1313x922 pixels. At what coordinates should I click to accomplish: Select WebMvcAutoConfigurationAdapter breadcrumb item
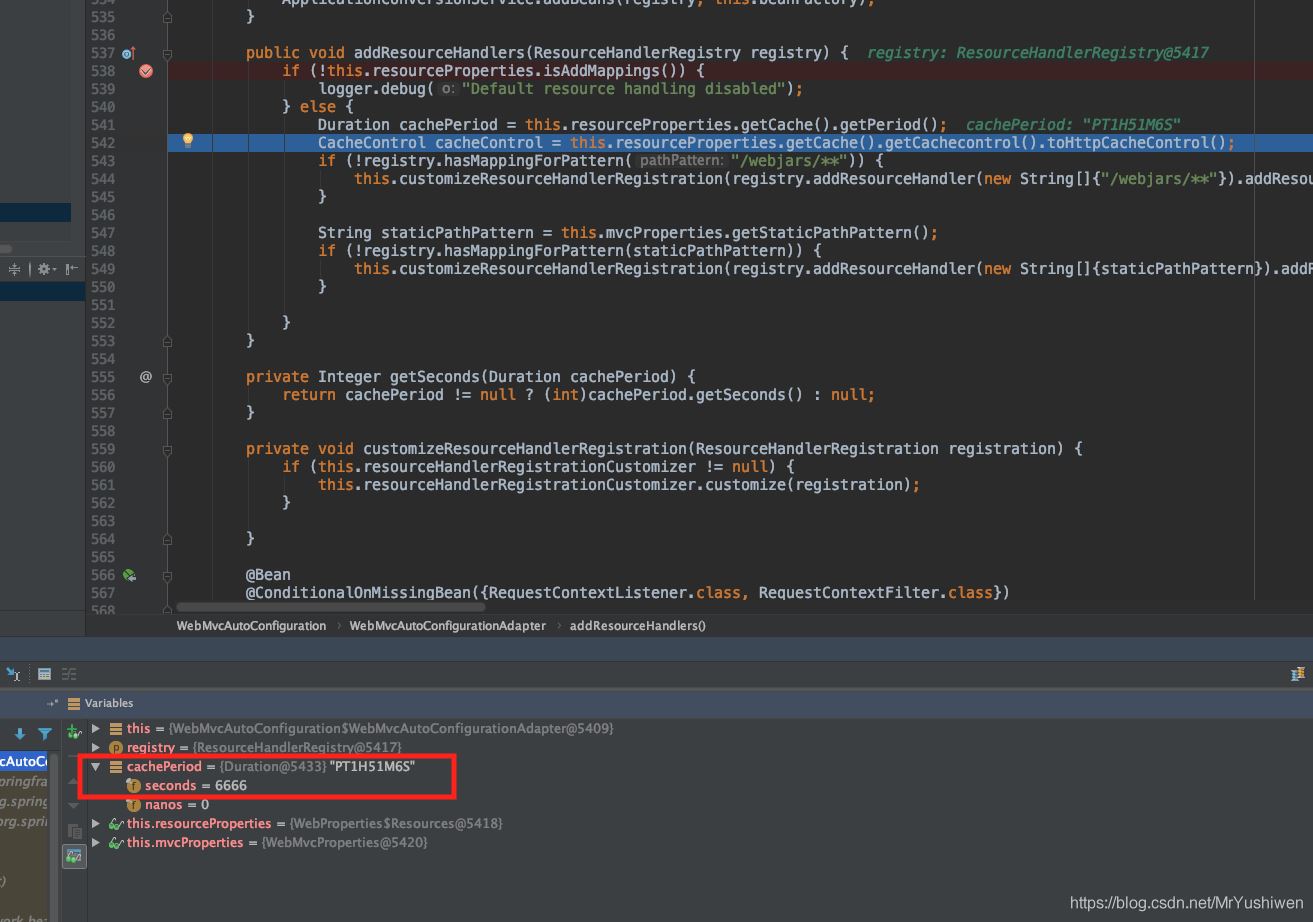coord(447,626)
